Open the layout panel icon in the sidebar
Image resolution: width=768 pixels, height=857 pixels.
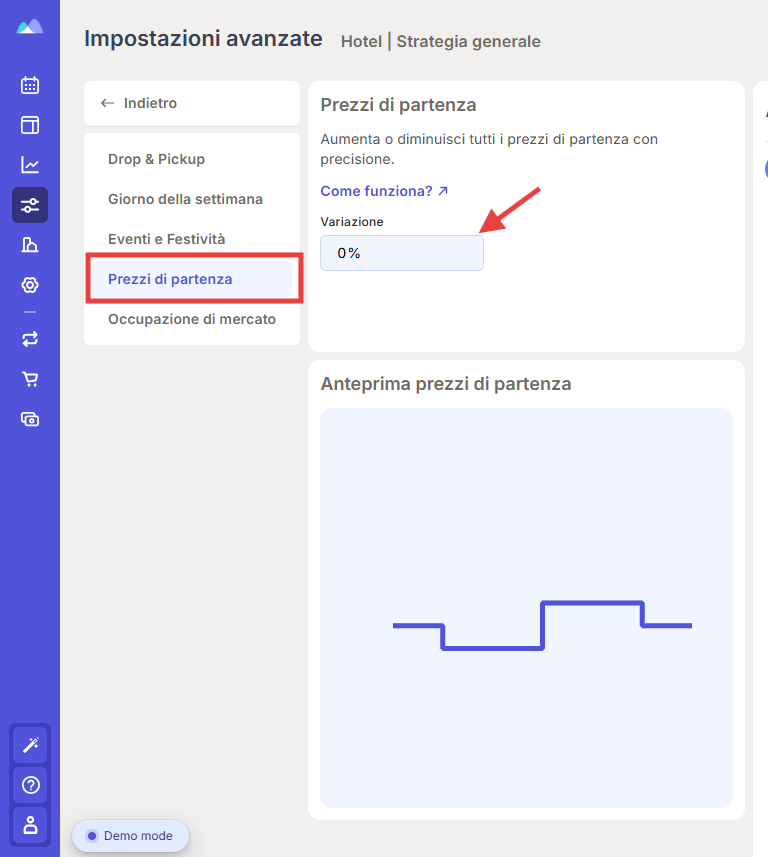coord(30,125)
